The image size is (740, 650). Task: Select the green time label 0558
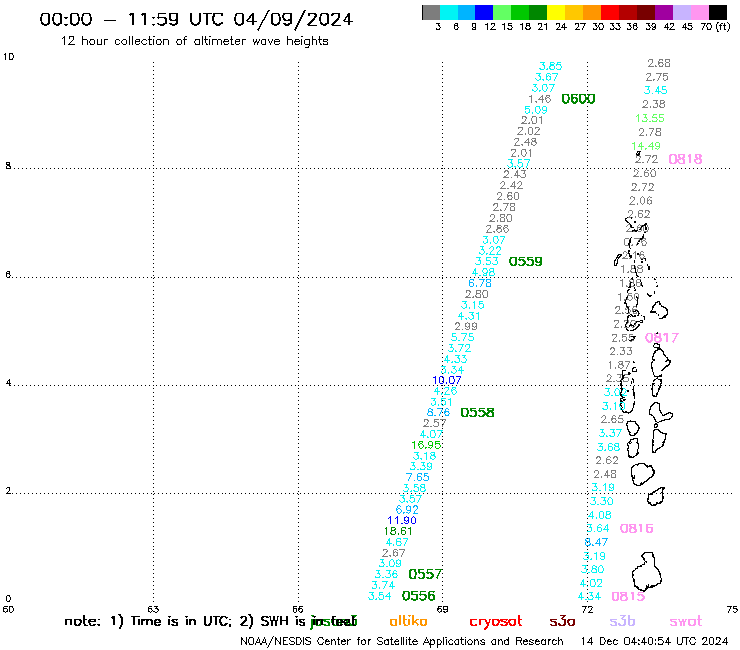coord(477,413)
